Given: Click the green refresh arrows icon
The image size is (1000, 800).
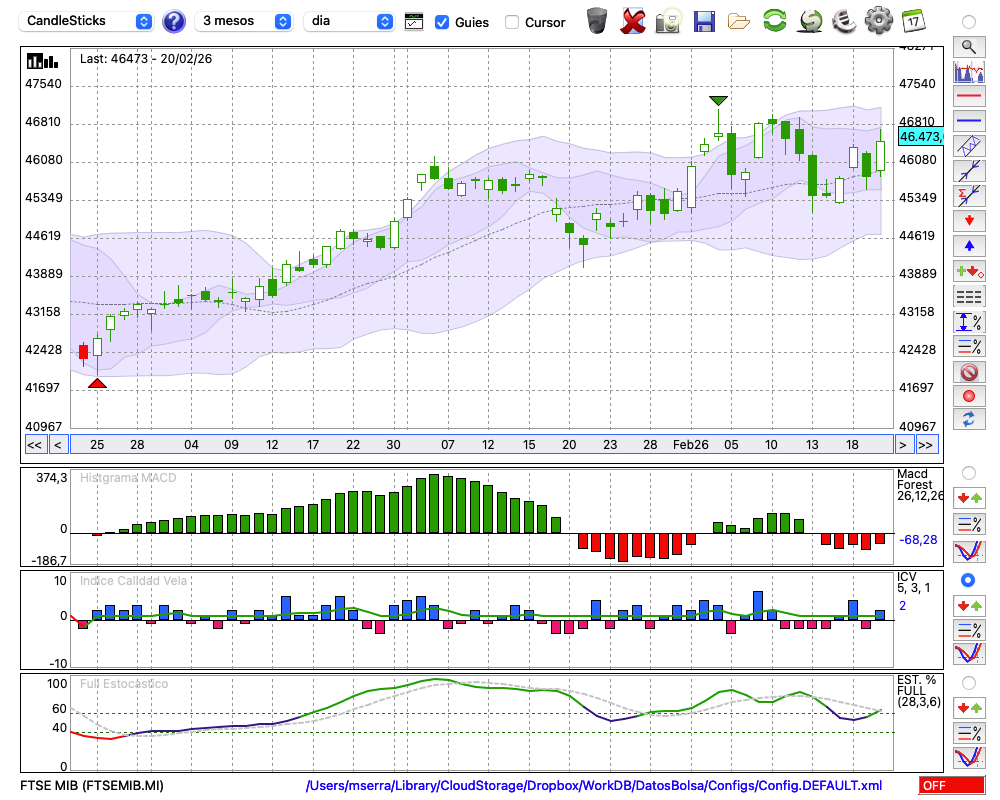Looking at the screenshot, I should click(774, 20).
